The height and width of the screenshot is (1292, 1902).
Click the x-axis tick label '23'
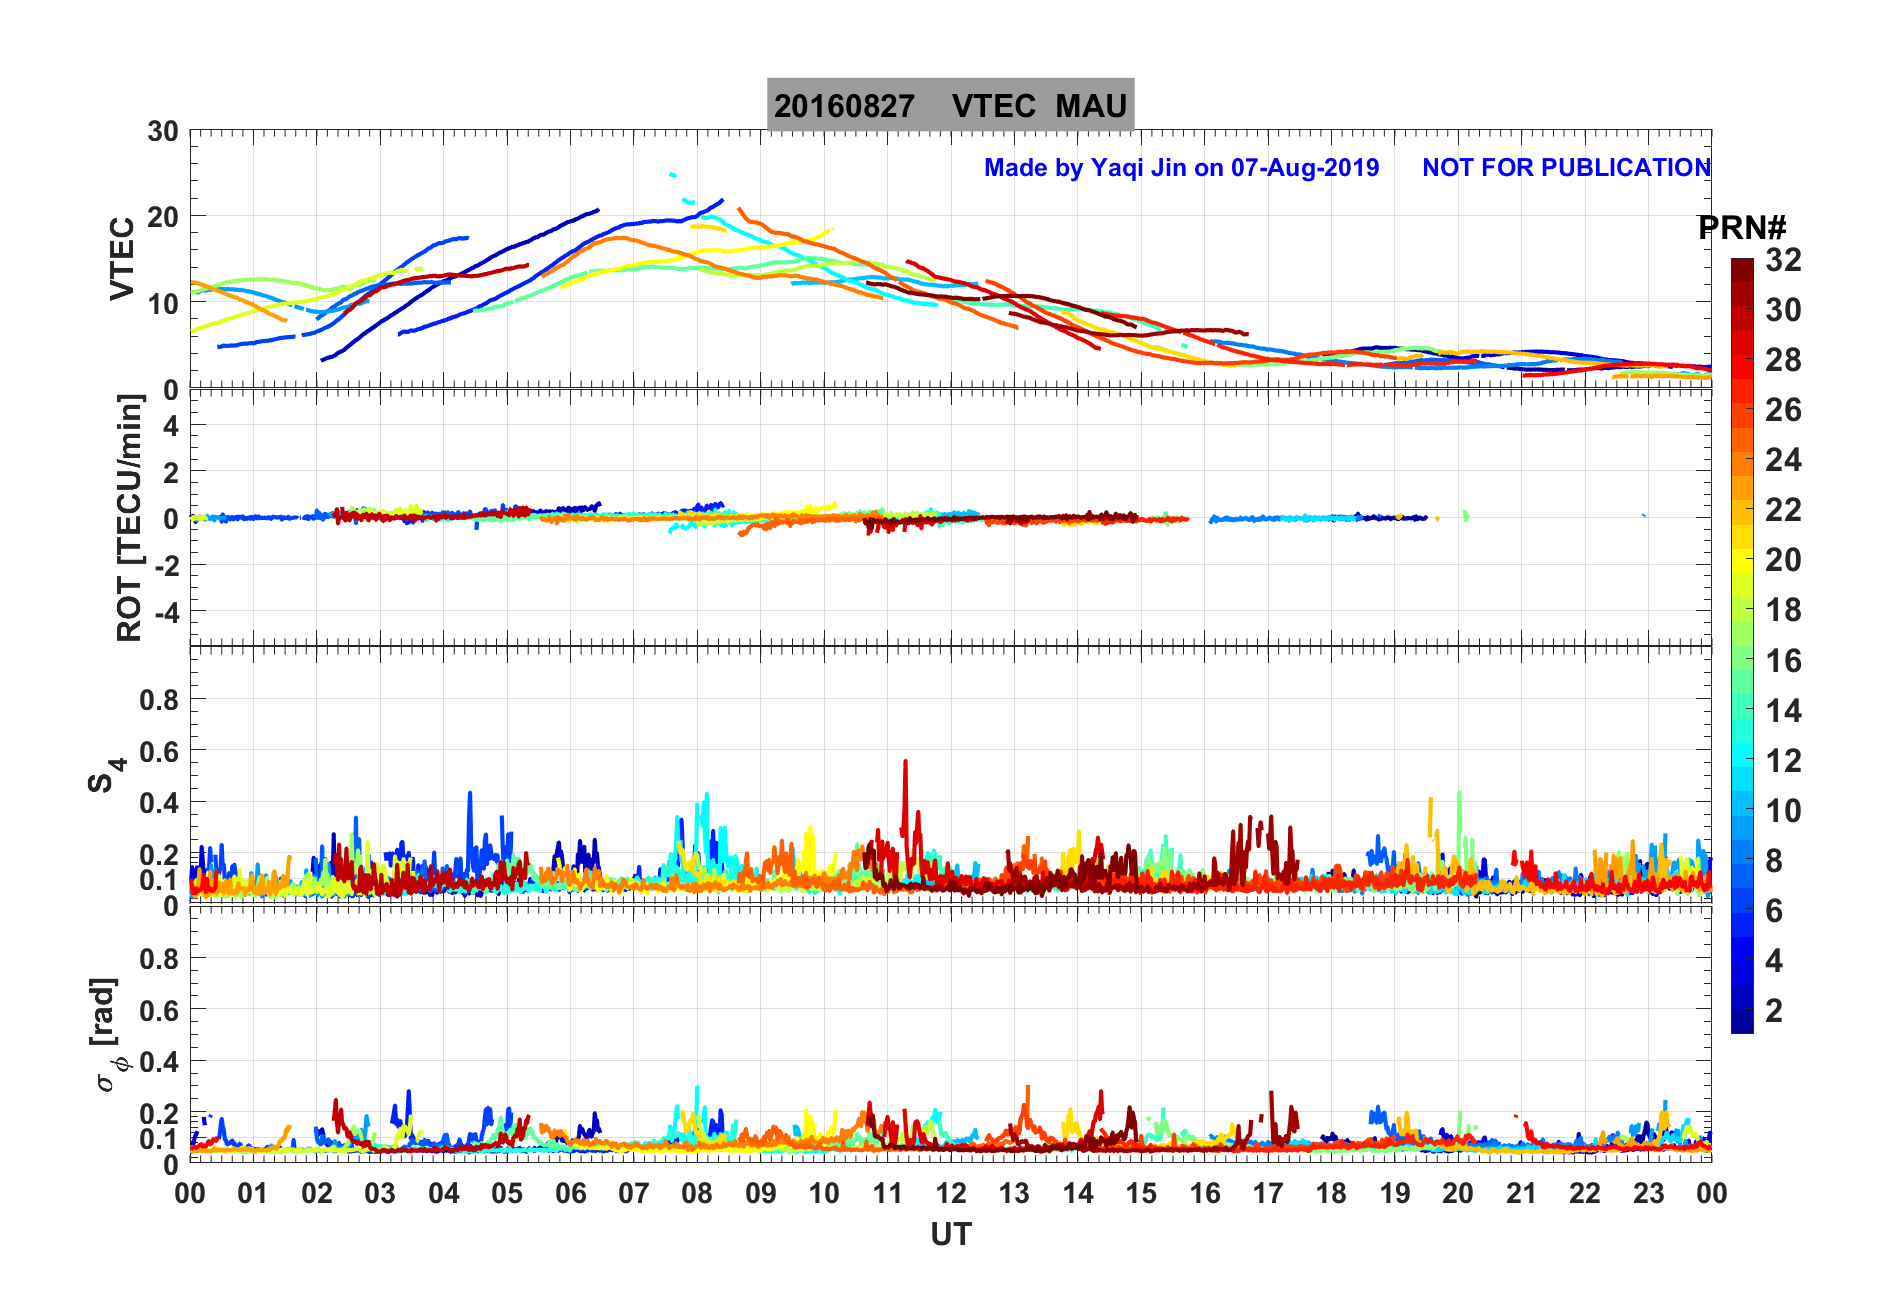1649,1193
